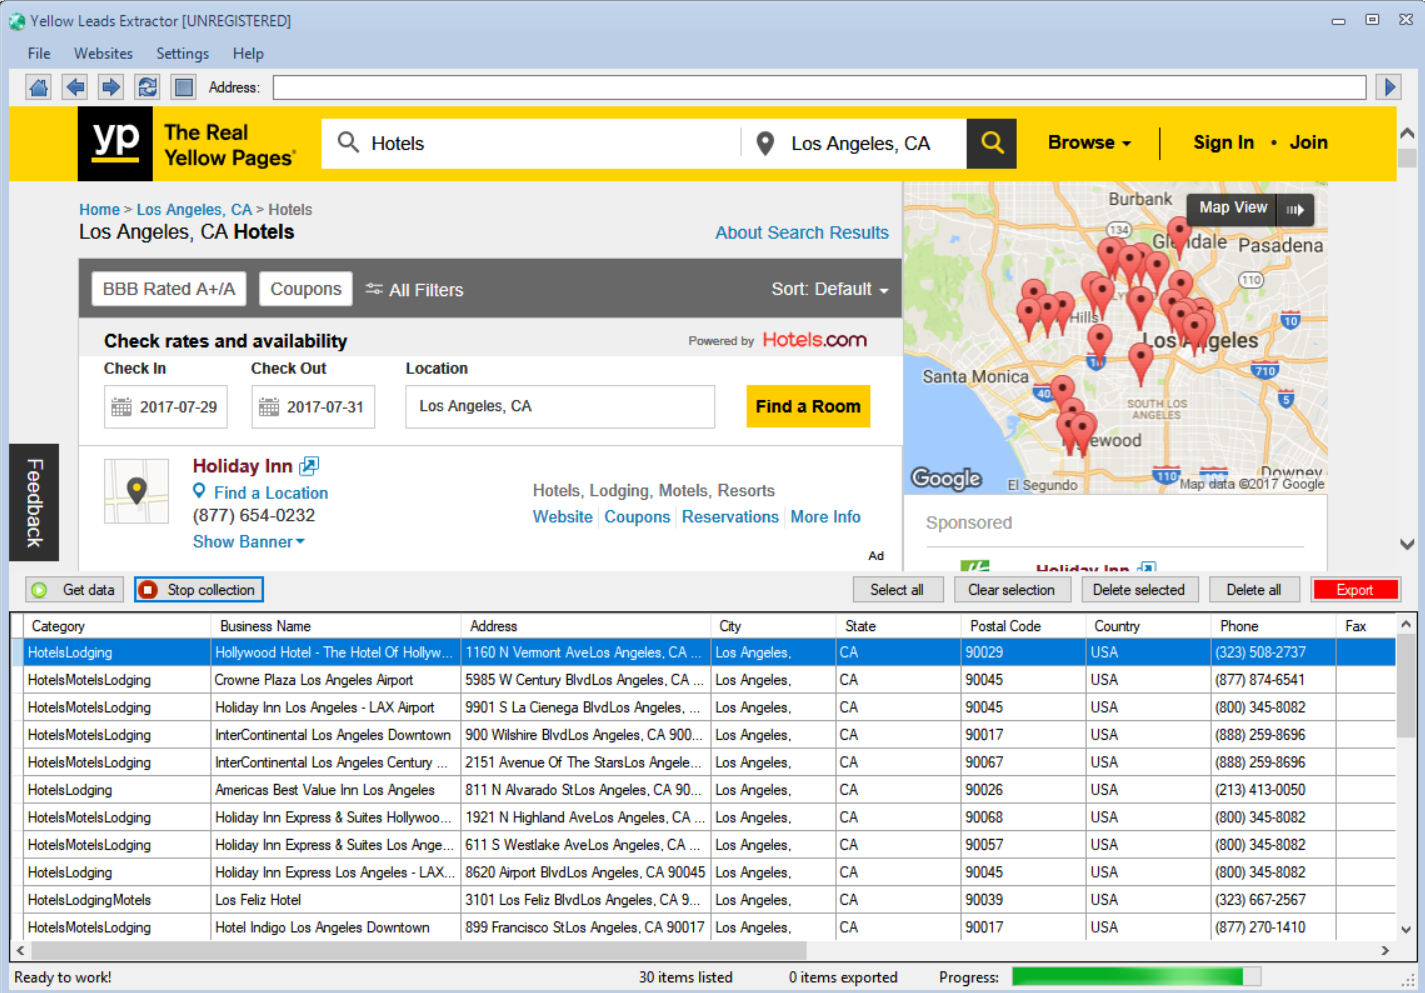Image resolution: width=1425 pixels, height=993 pixels.
Task: Click the refresh page icon
Action: [146, 87]
